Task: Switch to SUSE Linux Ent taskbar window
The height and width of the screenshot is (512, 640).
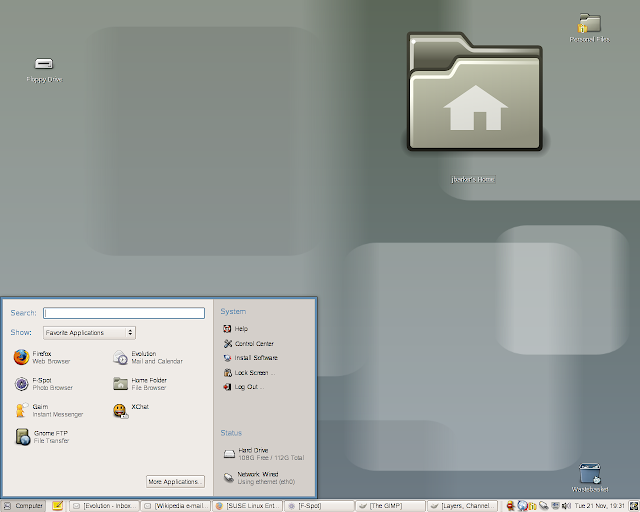Action: click(x=247, y=506)
